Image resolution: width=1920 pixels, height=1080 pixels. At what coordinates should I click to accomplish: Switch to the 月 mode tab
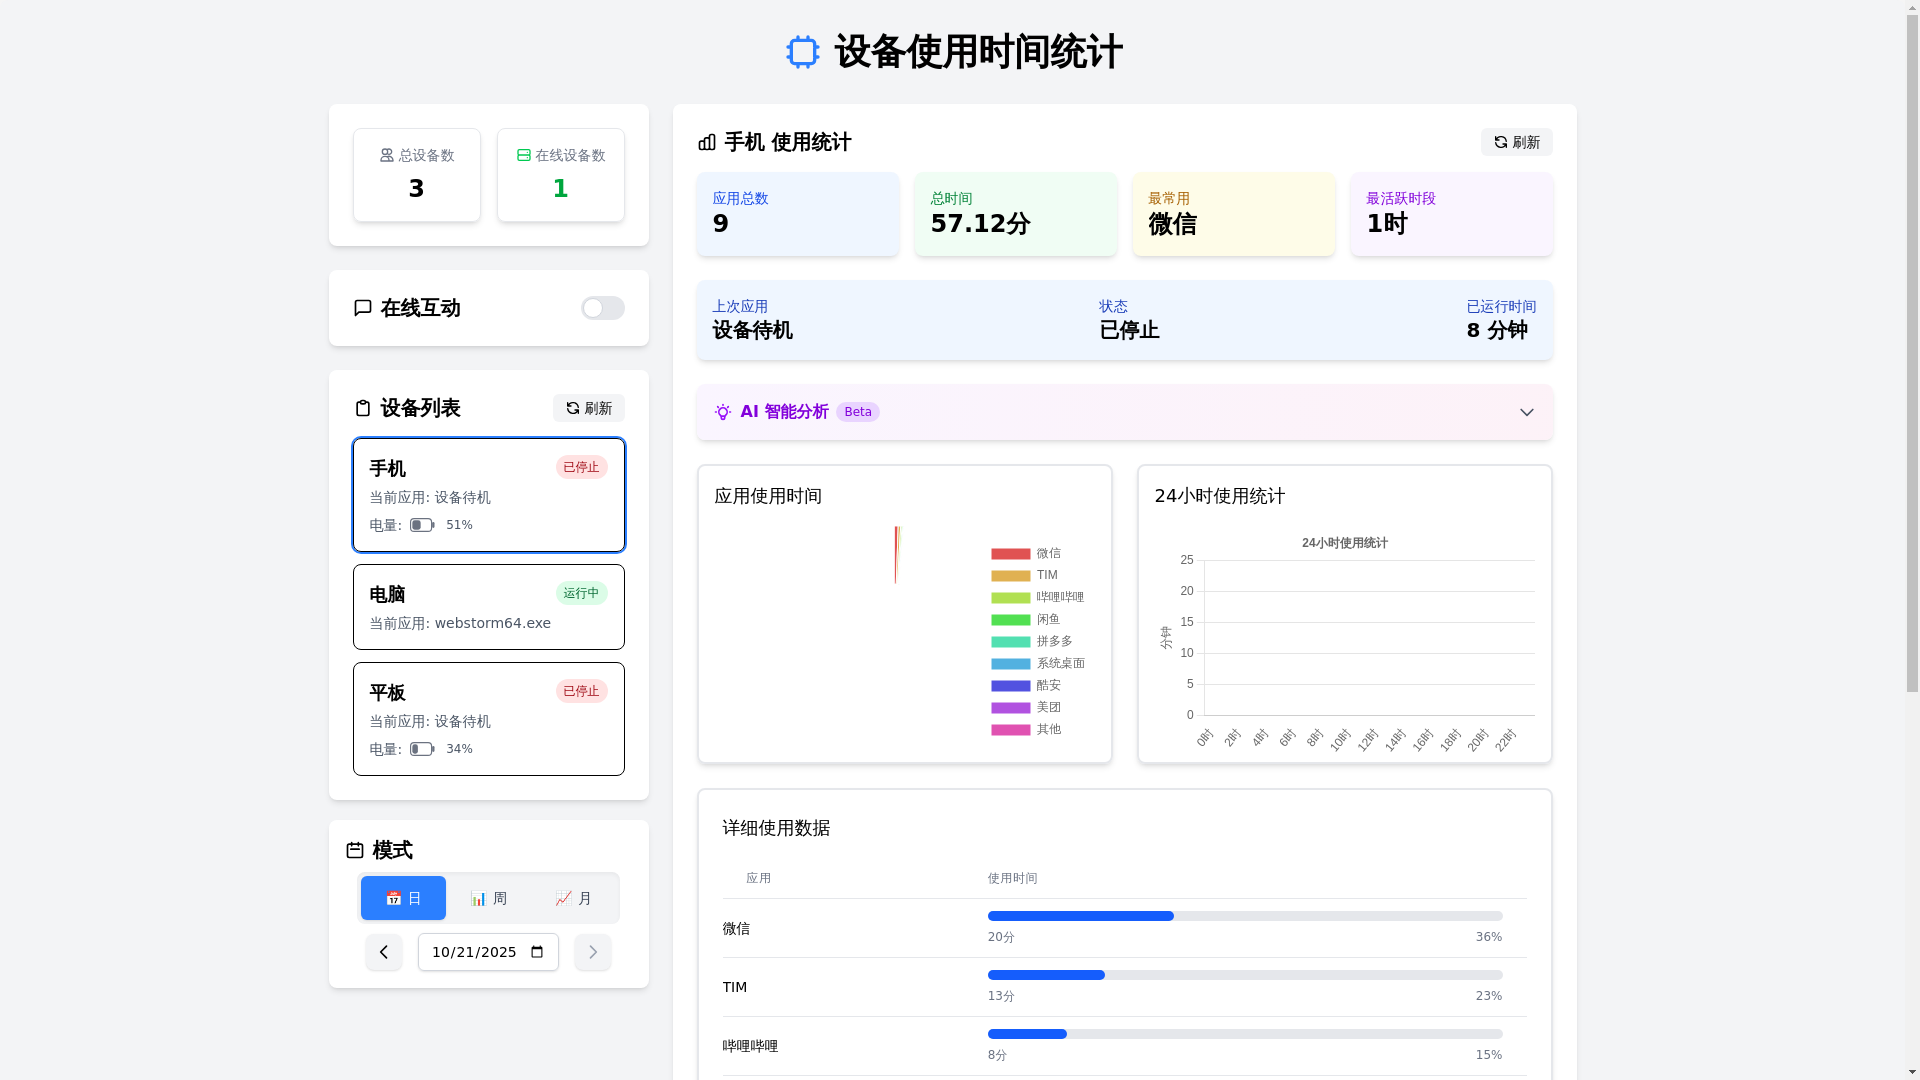click(x=574, y=898)
